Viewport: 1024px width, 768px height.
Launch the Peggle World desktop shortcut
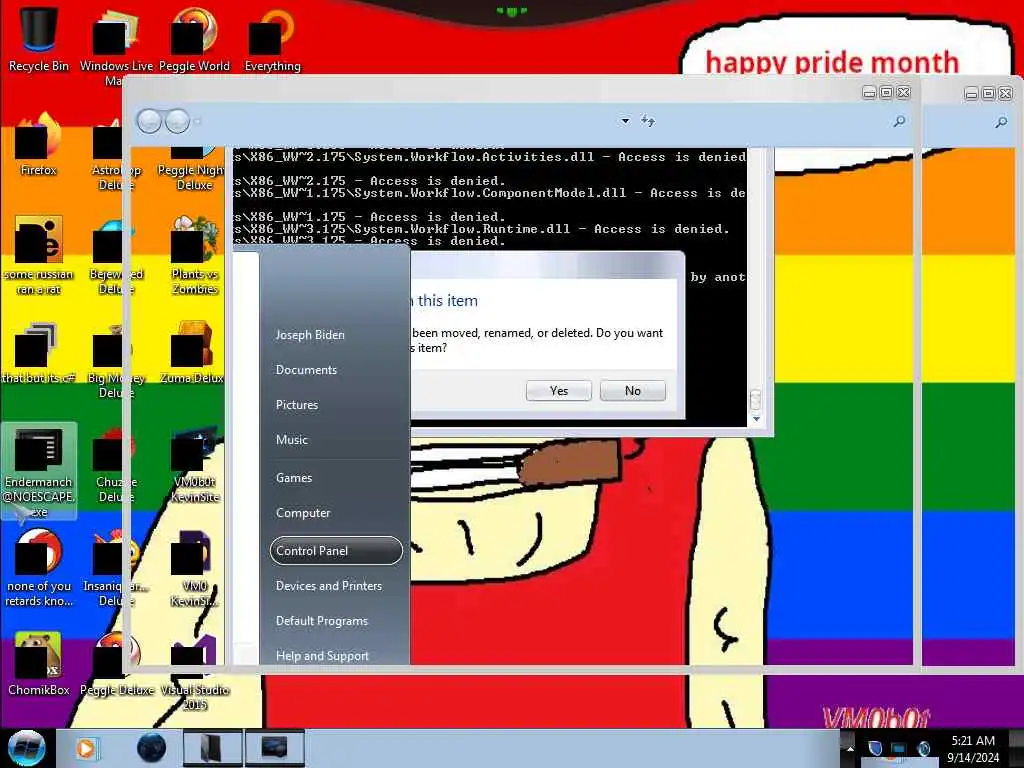(194, 39)
